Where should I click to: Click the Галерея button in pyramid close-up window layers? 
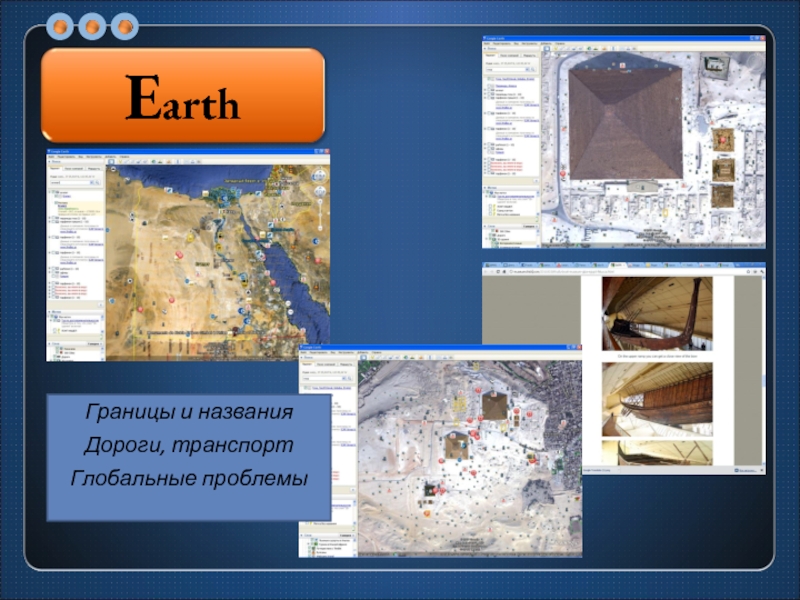(530, 227)
